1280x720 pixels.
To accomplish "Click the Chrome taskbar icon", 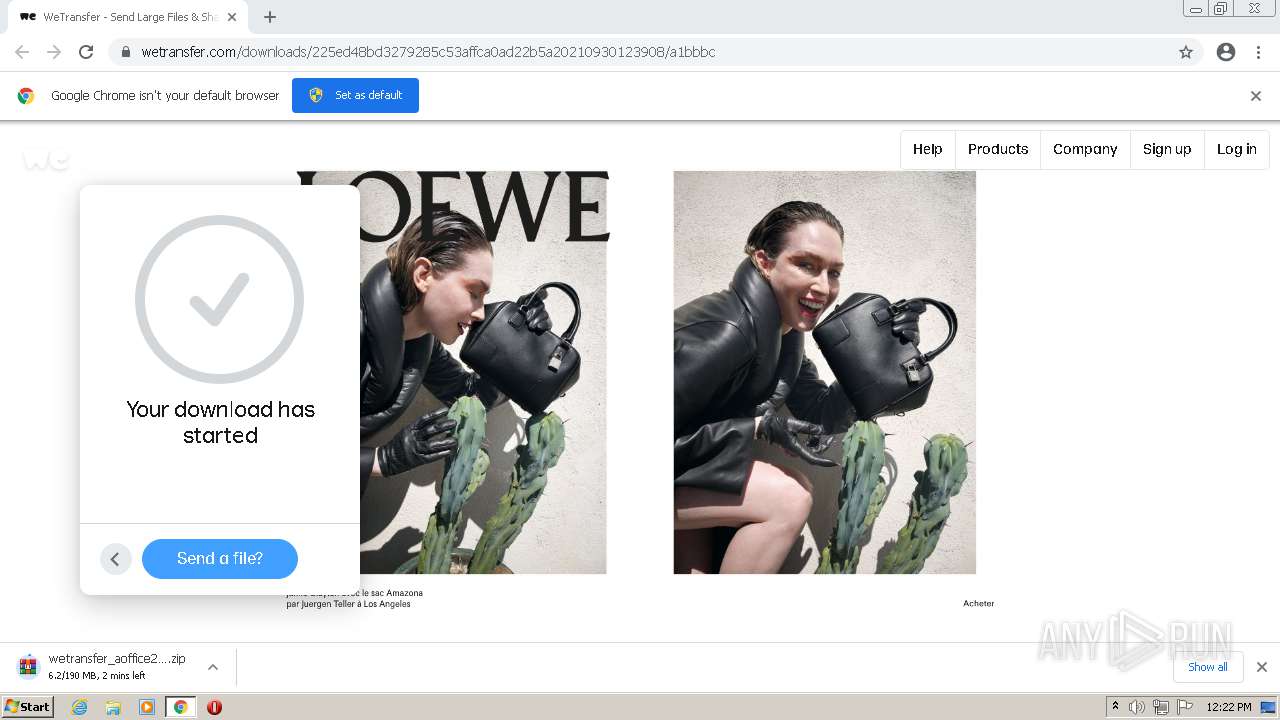I will [180, 707].
